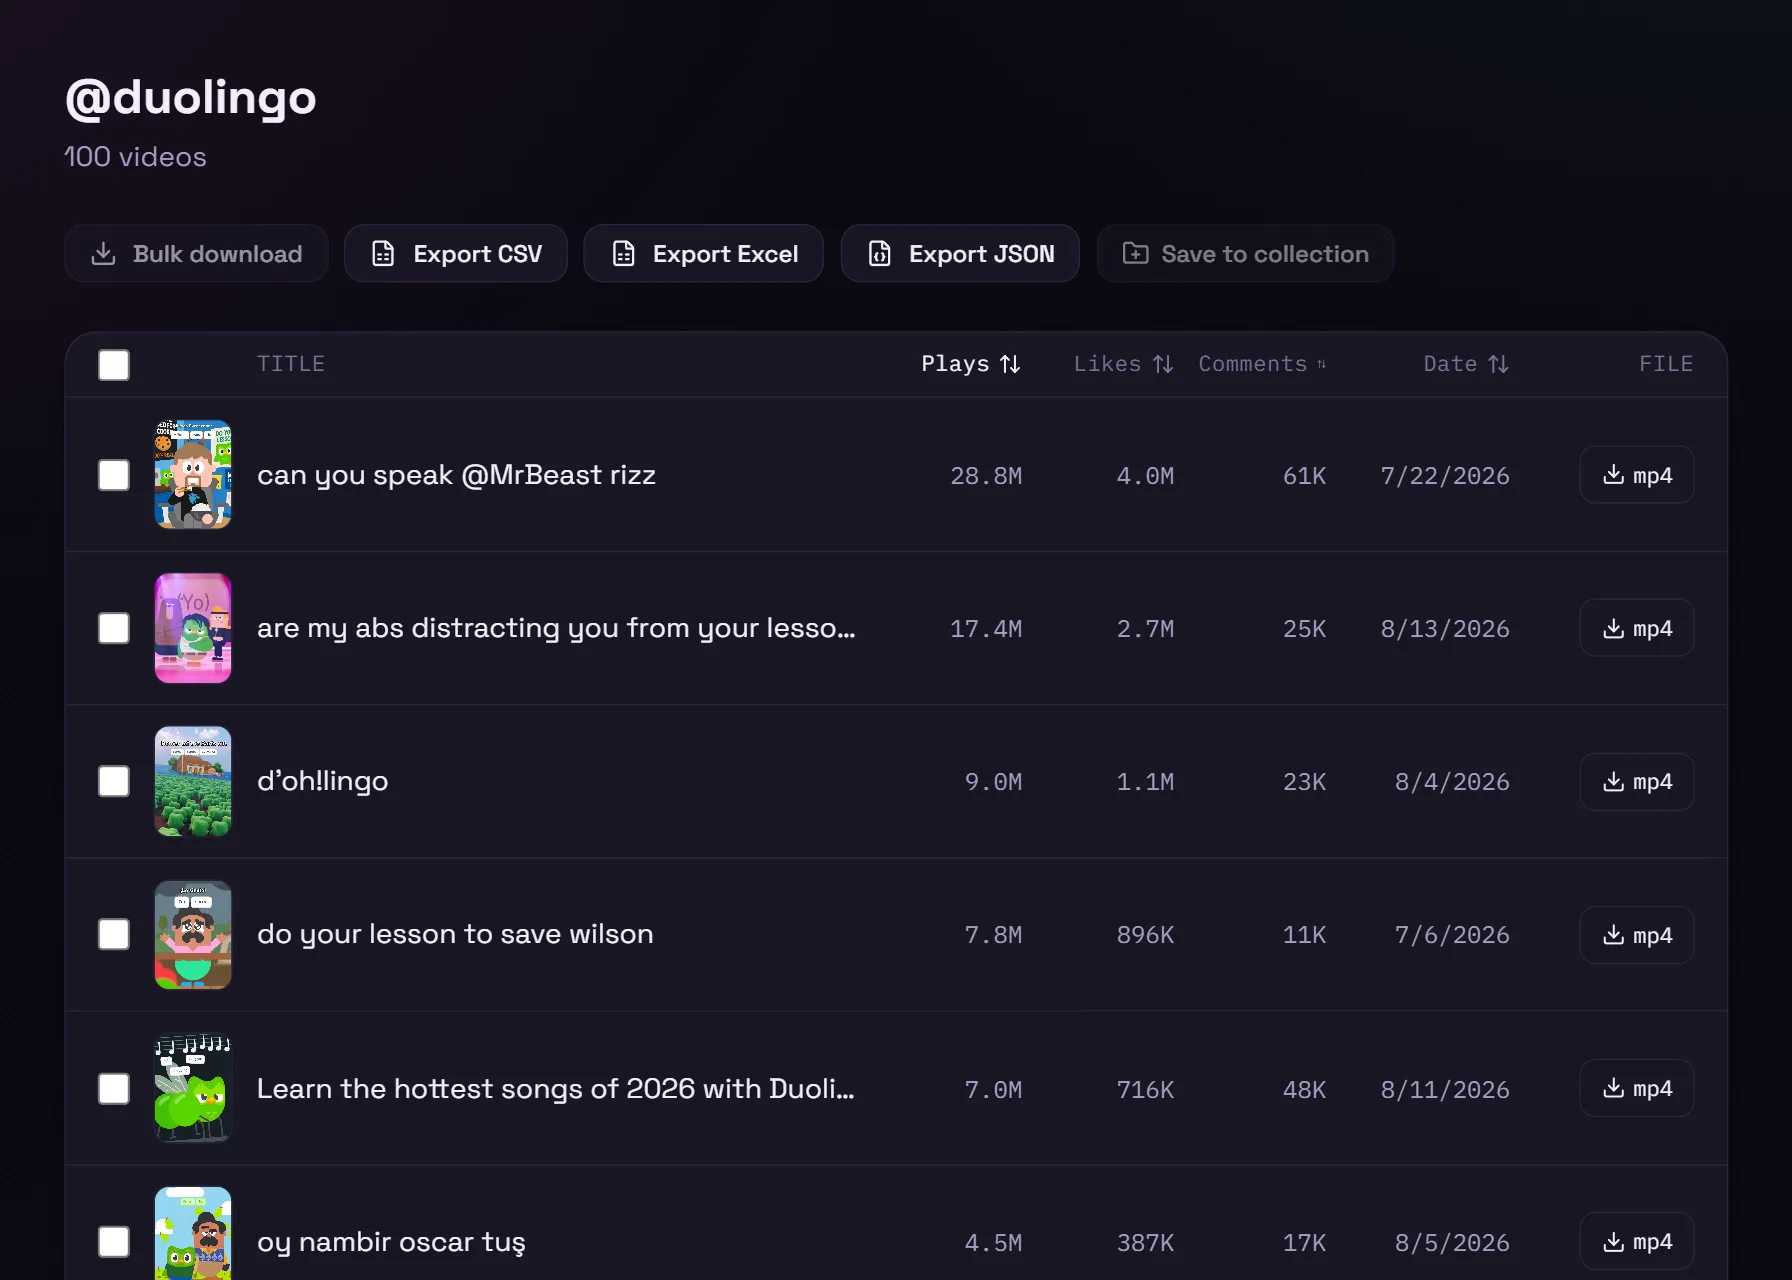Sort by Comments column header

(1263, 364)
